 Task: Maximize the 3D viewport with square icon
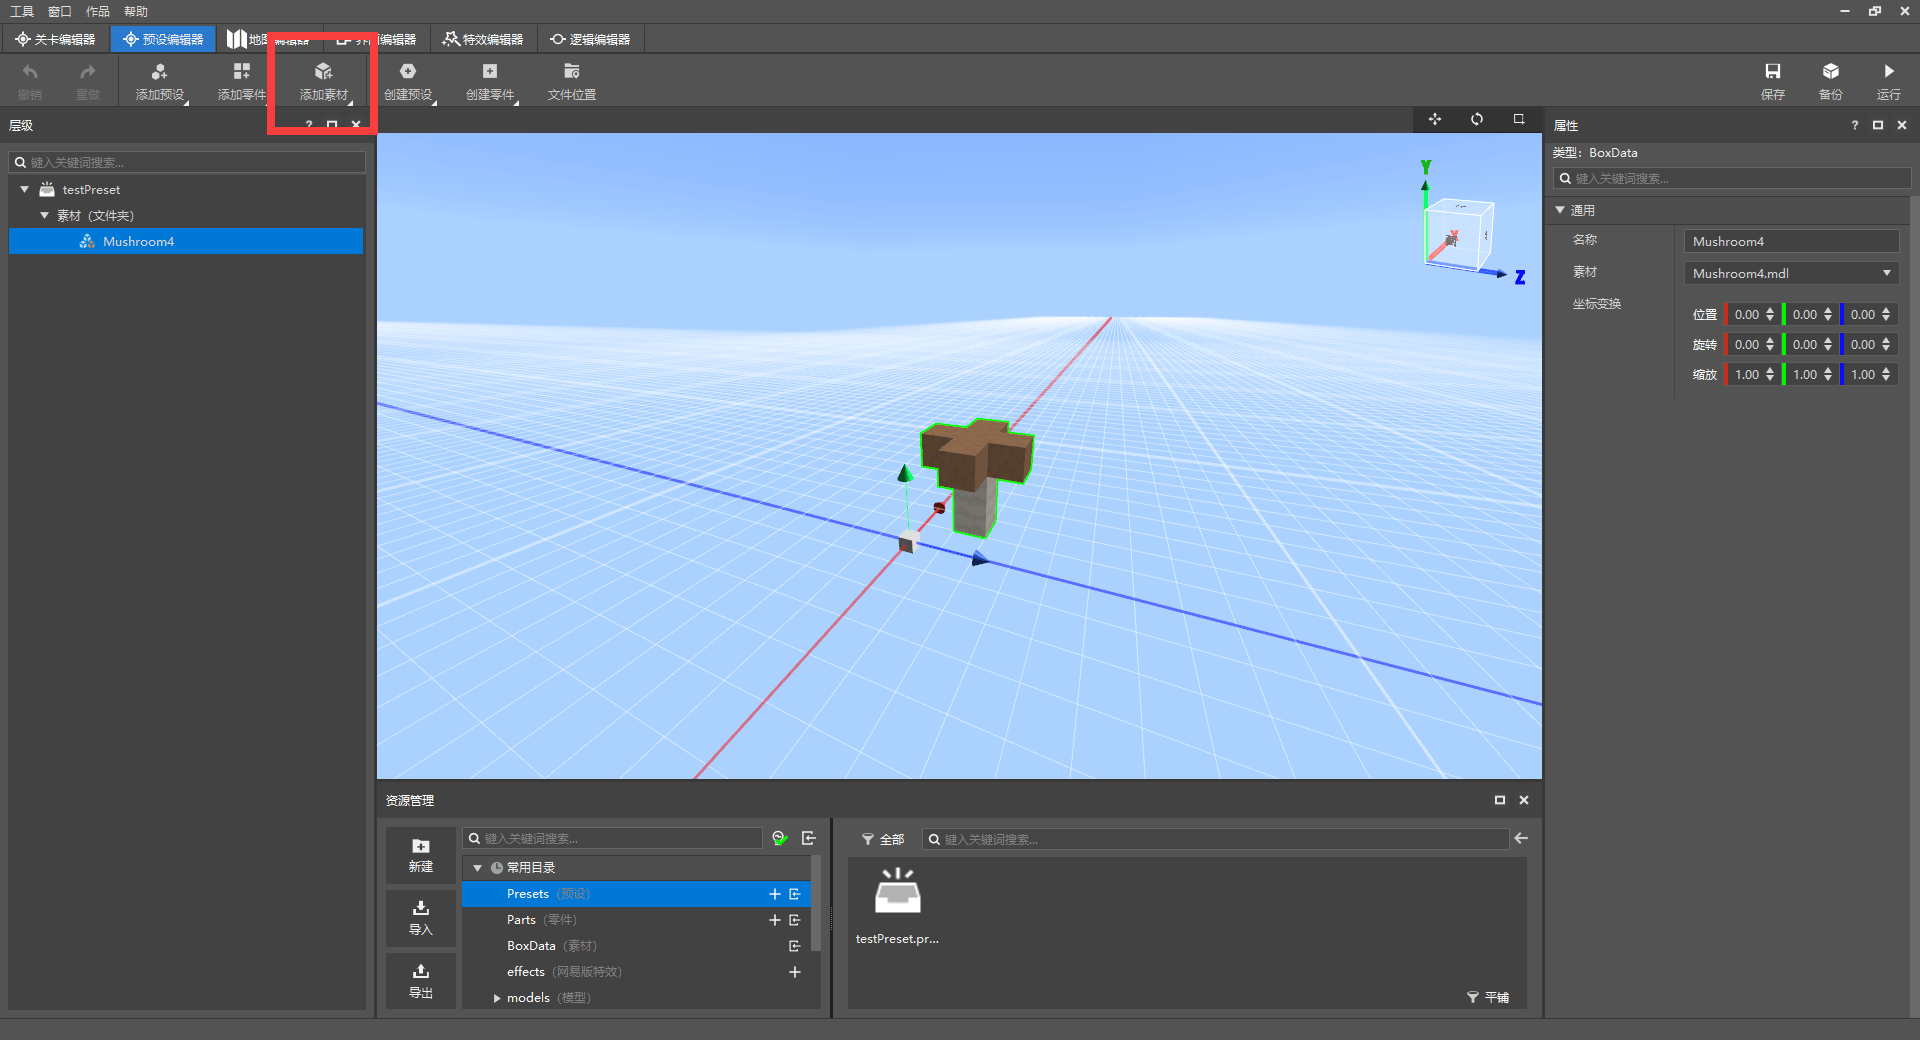pos(1519,119)
